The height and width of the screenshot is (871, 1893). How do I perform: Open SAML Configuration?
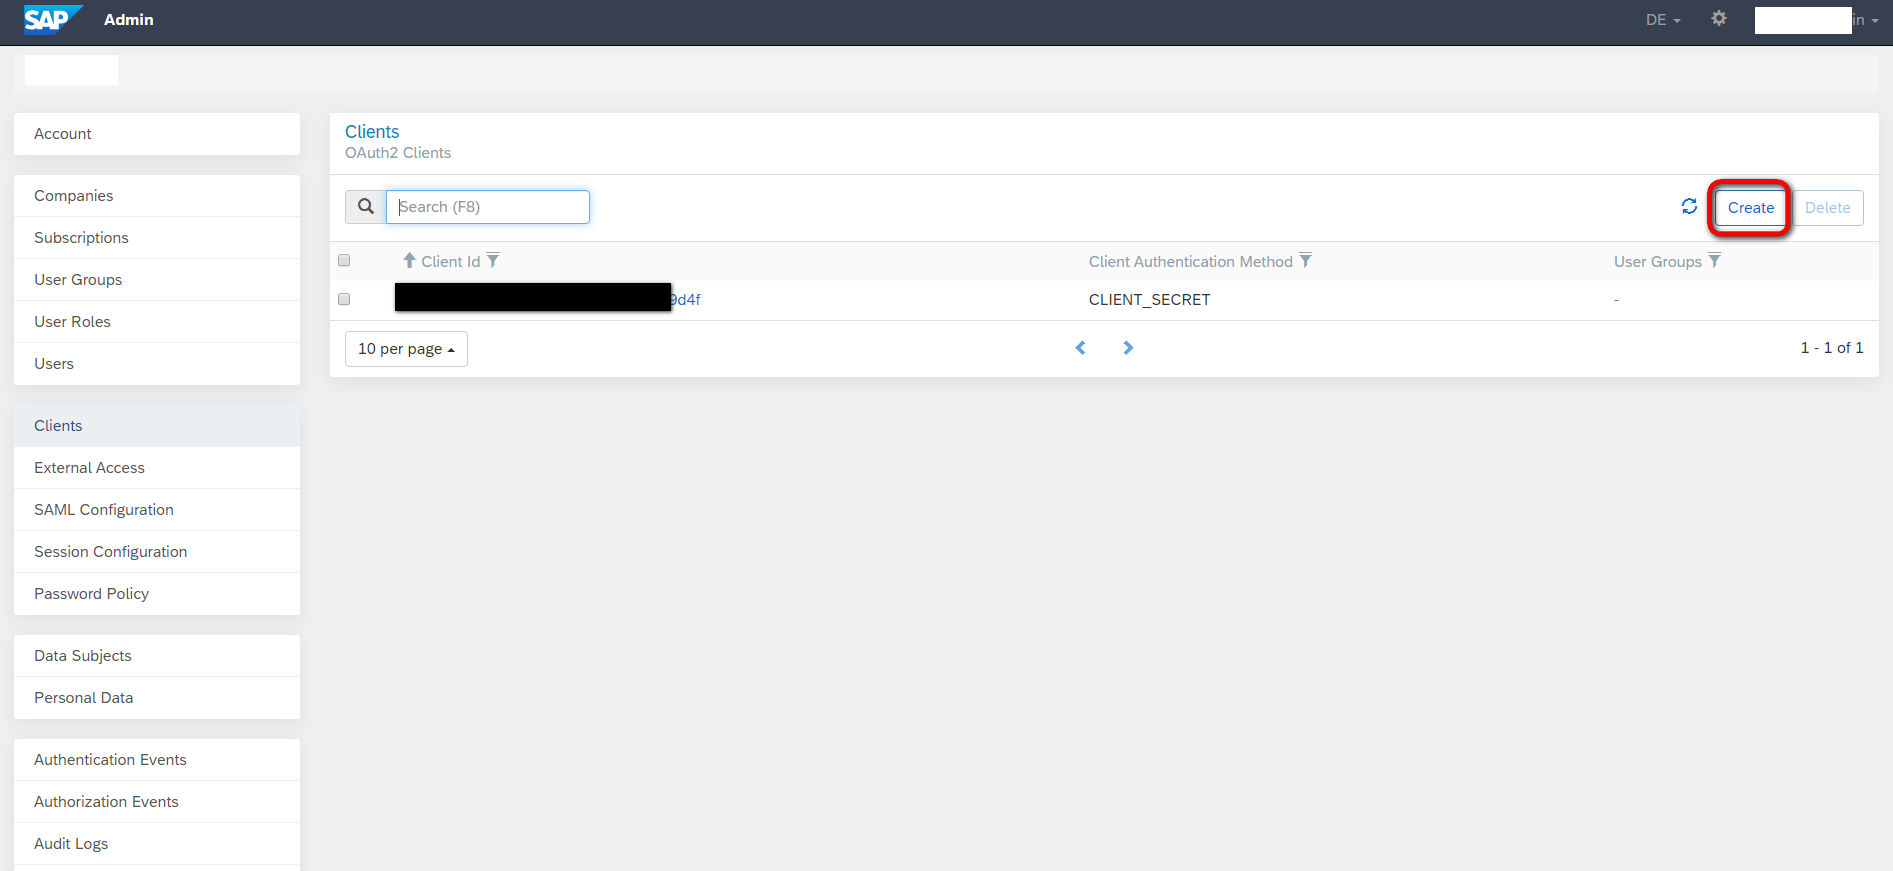click(157, 510)
